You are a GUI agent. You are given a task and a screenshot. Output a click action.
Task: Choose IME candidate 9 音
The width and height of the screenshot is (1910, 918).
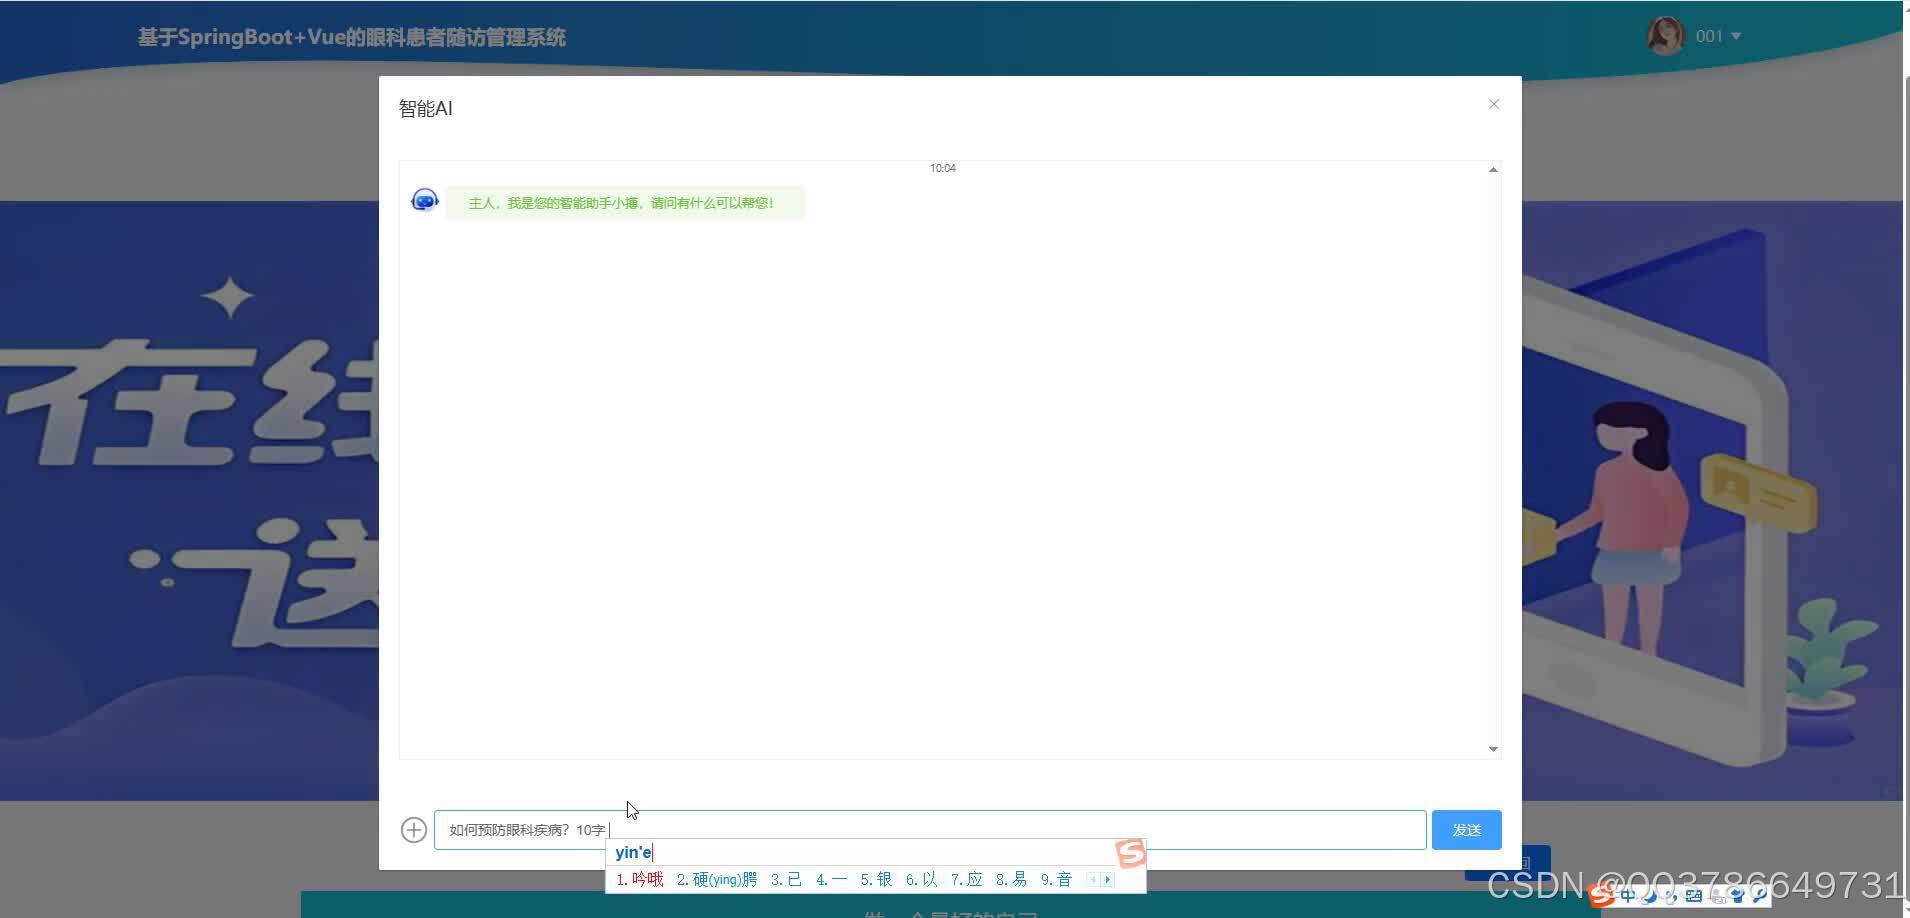tap(1057, 880)
